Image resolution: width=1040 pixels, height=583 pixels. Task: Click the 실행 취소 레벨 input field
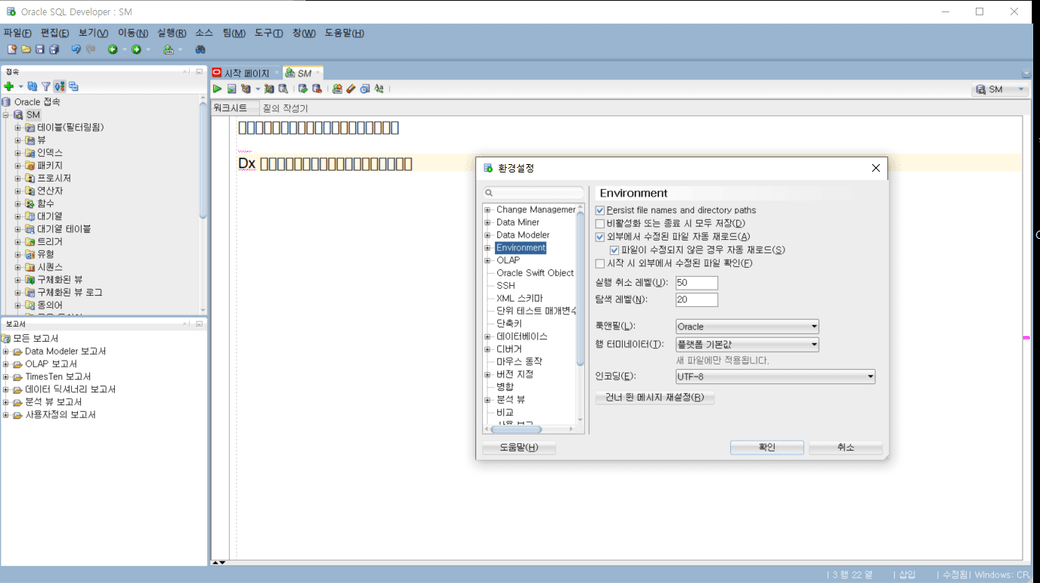point(696,283)
